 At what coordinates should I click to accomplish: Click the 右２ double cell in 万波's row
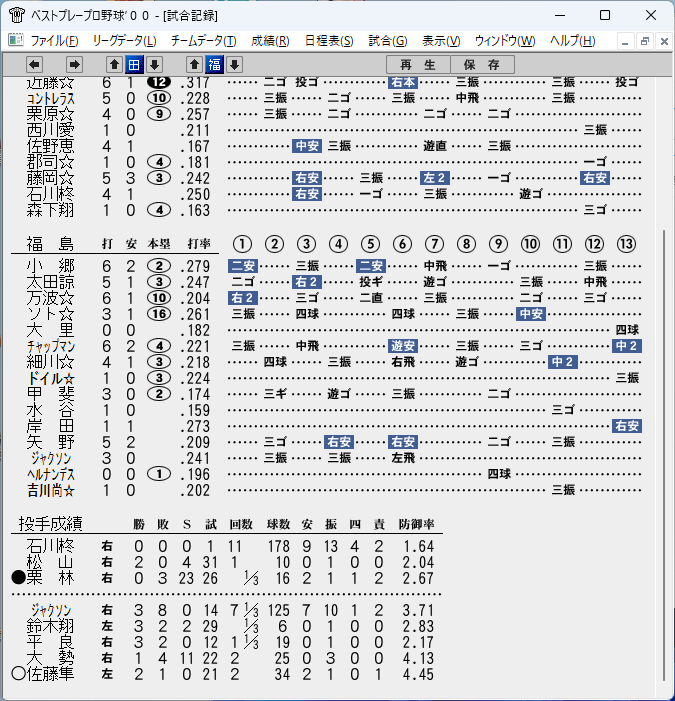click(242, 298)
